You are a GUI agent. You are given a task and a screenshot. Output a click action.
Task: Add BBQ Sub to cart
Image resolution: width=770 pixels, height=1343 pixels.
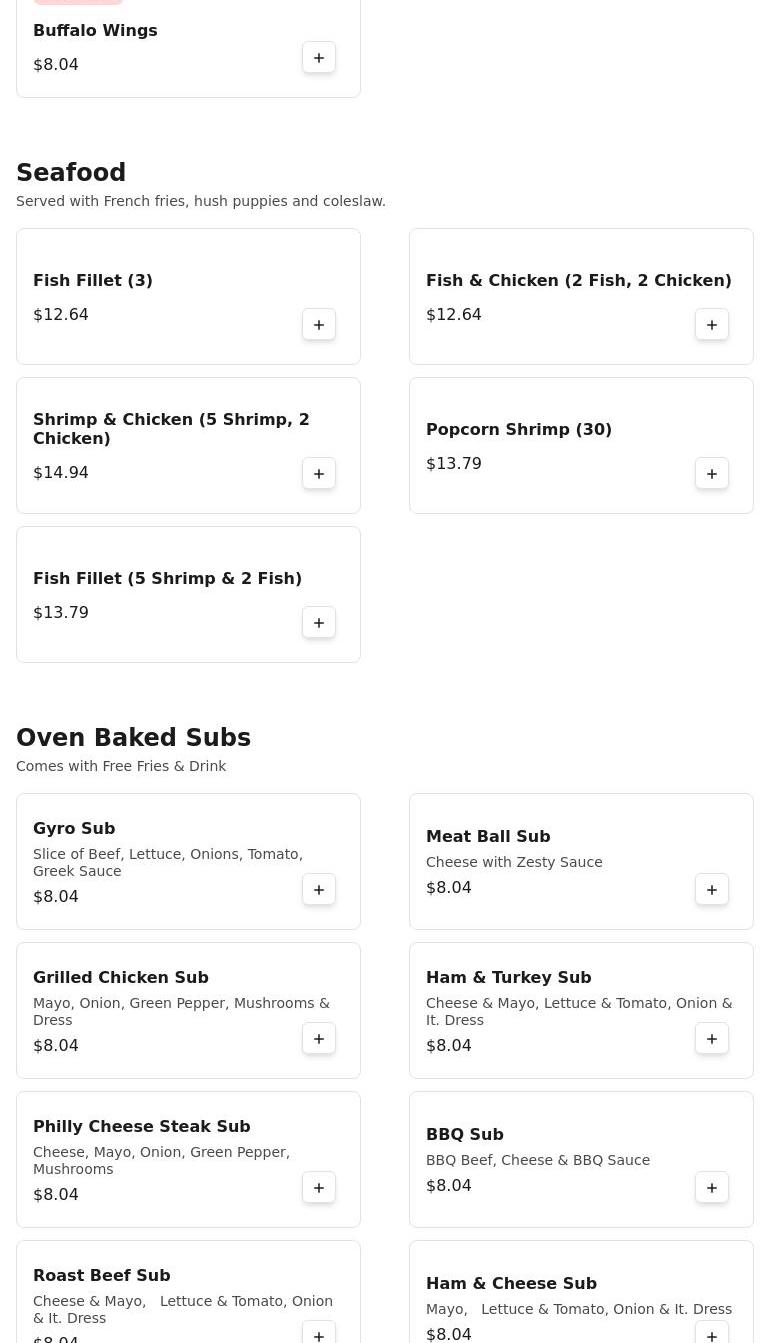[712, 1188]
